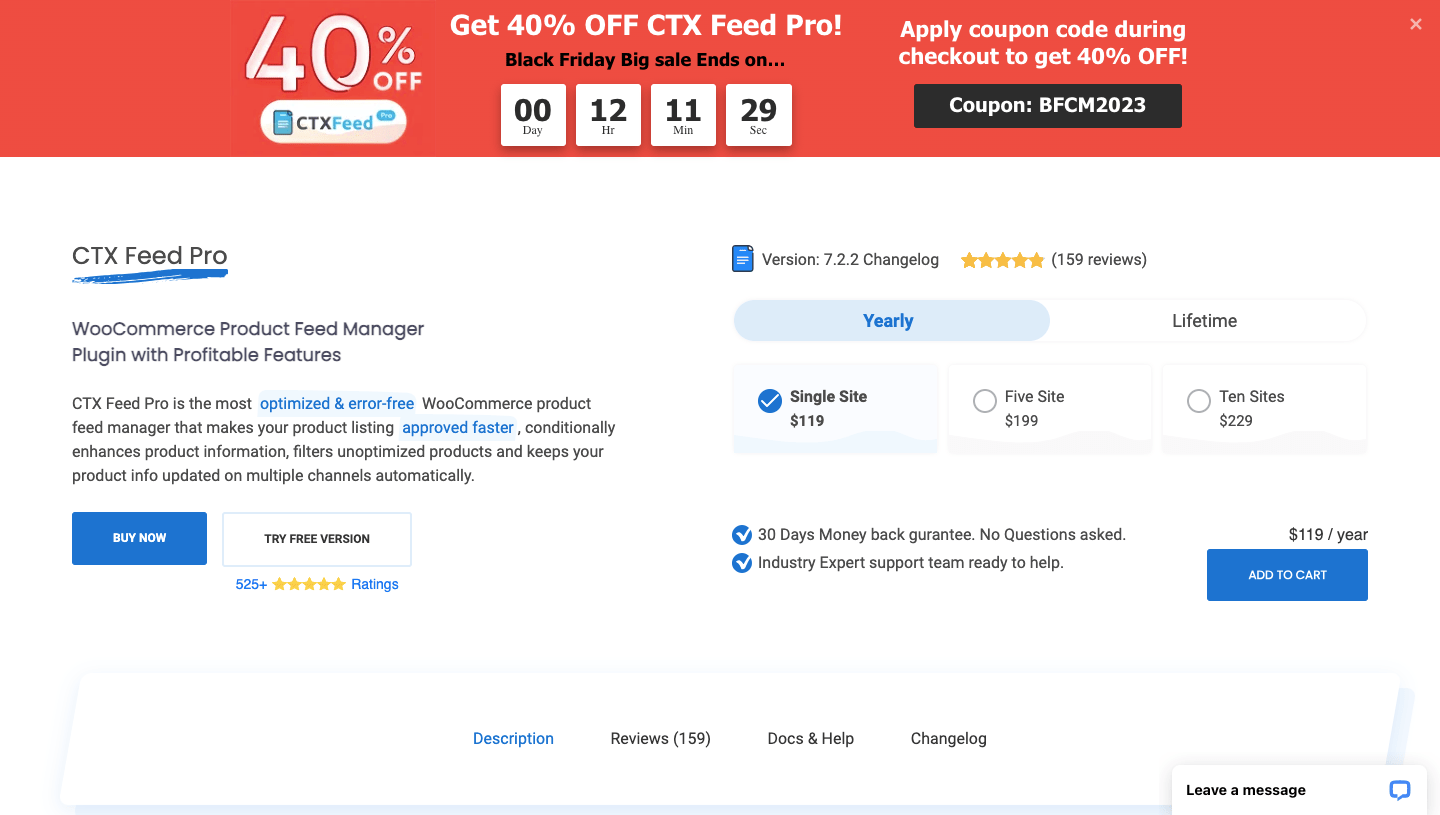
Task: Click the checkmark icon beside money back guarantee
Action: click(x=742, y=535)
